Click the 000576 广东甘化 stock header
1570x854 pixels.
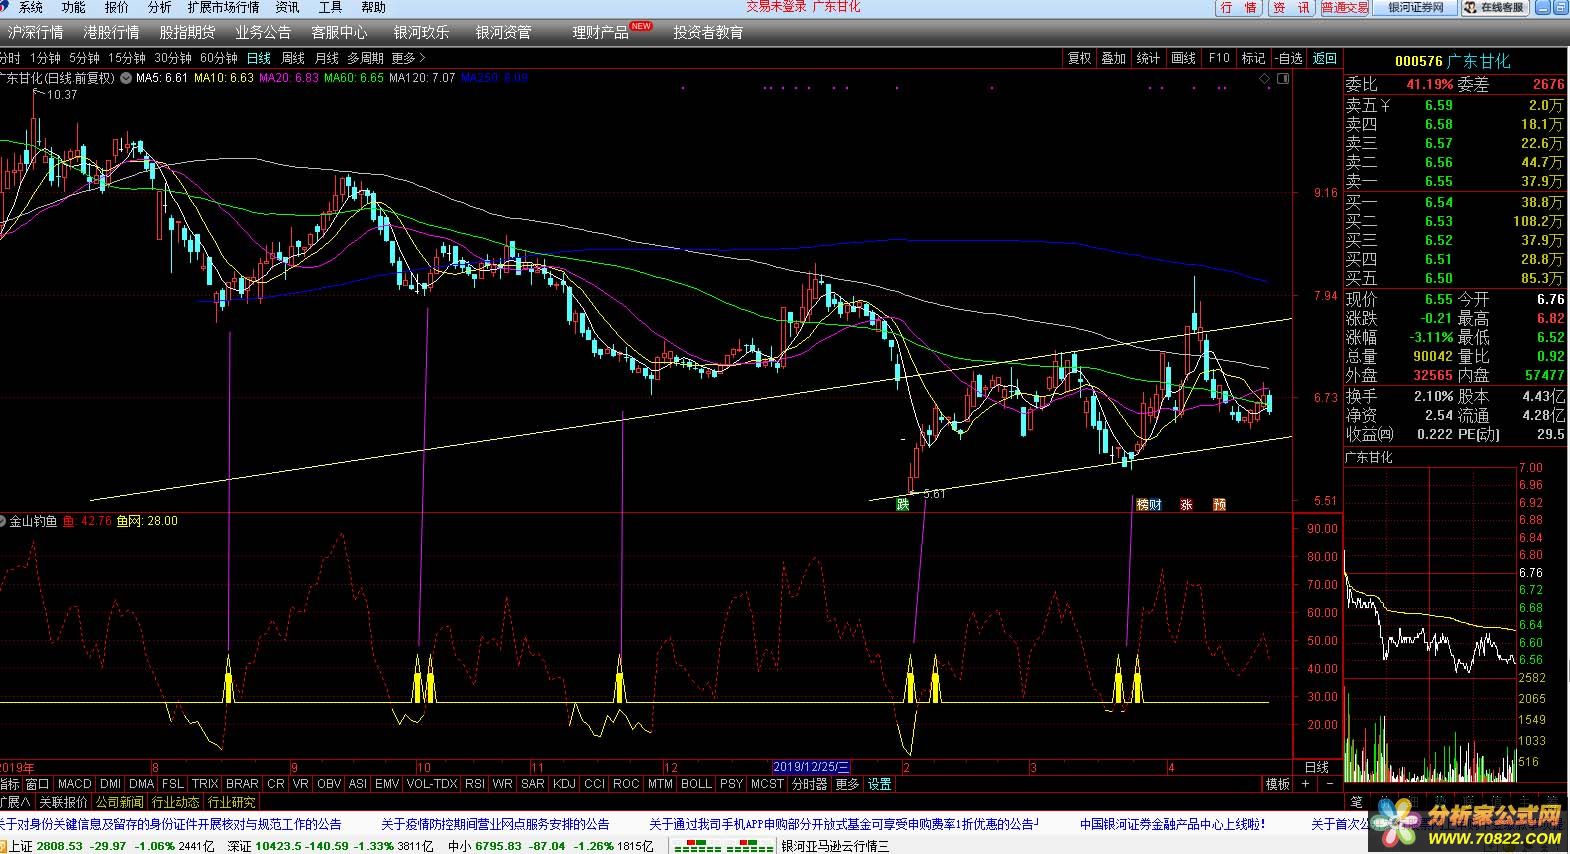(1453, 61)
